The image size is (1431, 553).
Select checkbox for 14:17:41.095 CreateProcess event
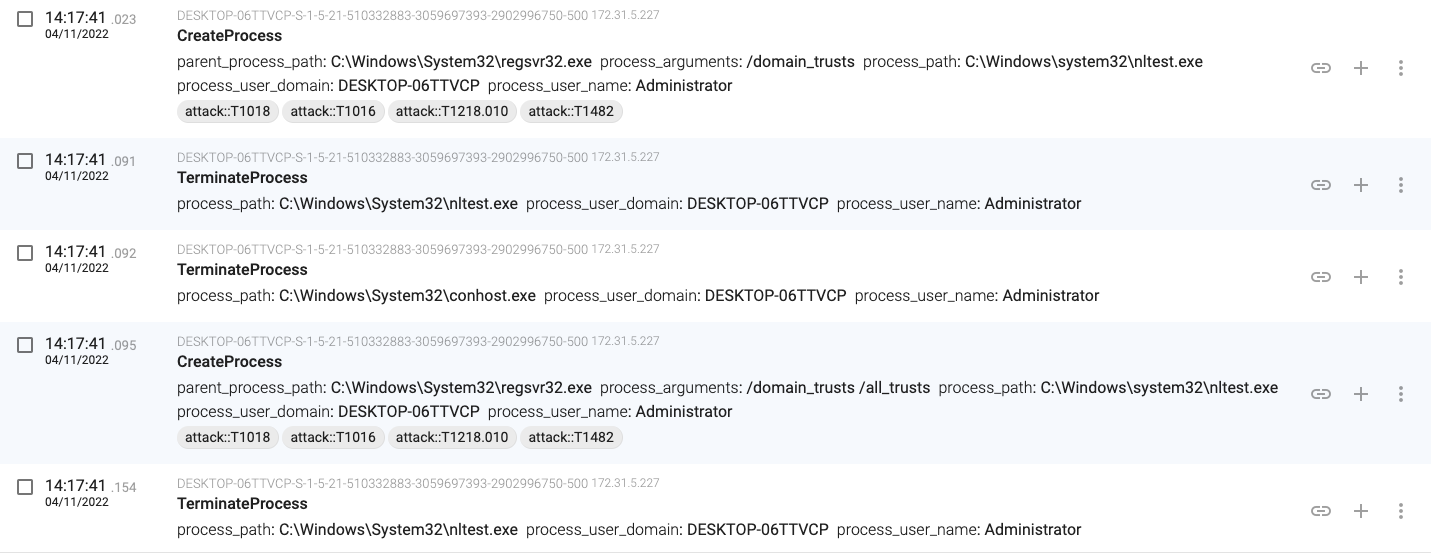(x=25, y=345)
